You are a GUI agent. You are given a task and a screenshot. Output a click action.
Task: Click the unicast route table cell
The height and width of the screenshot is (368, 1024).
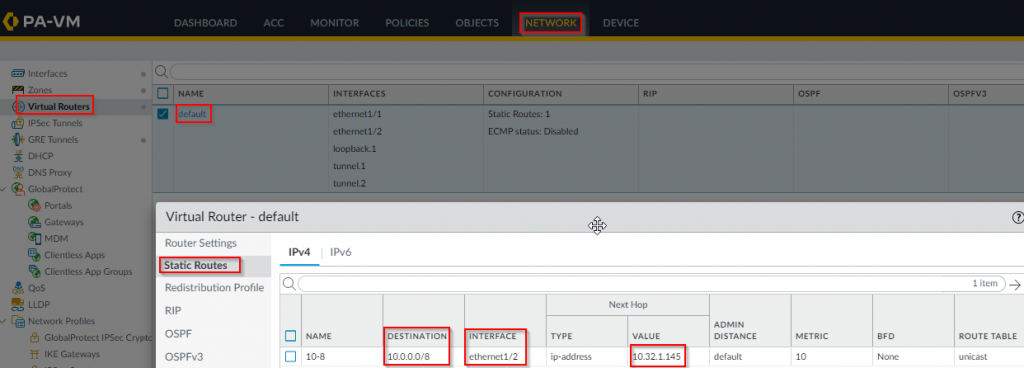point(973,357)
